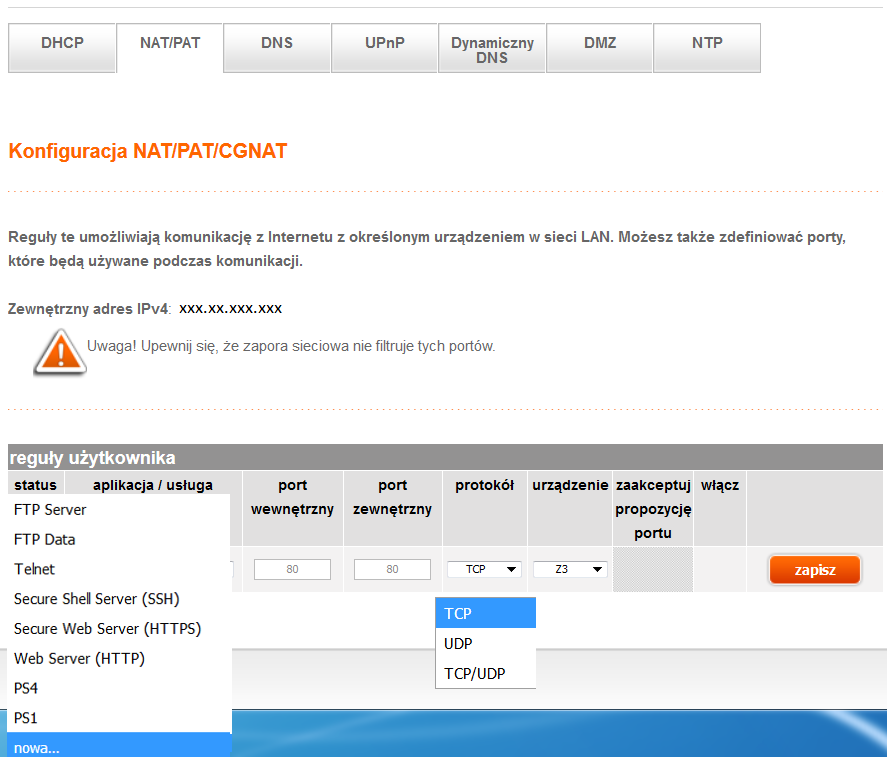The image size is (887, 757).
Task: Click the port zewnętrzny input field
Action: click(391, 568)
